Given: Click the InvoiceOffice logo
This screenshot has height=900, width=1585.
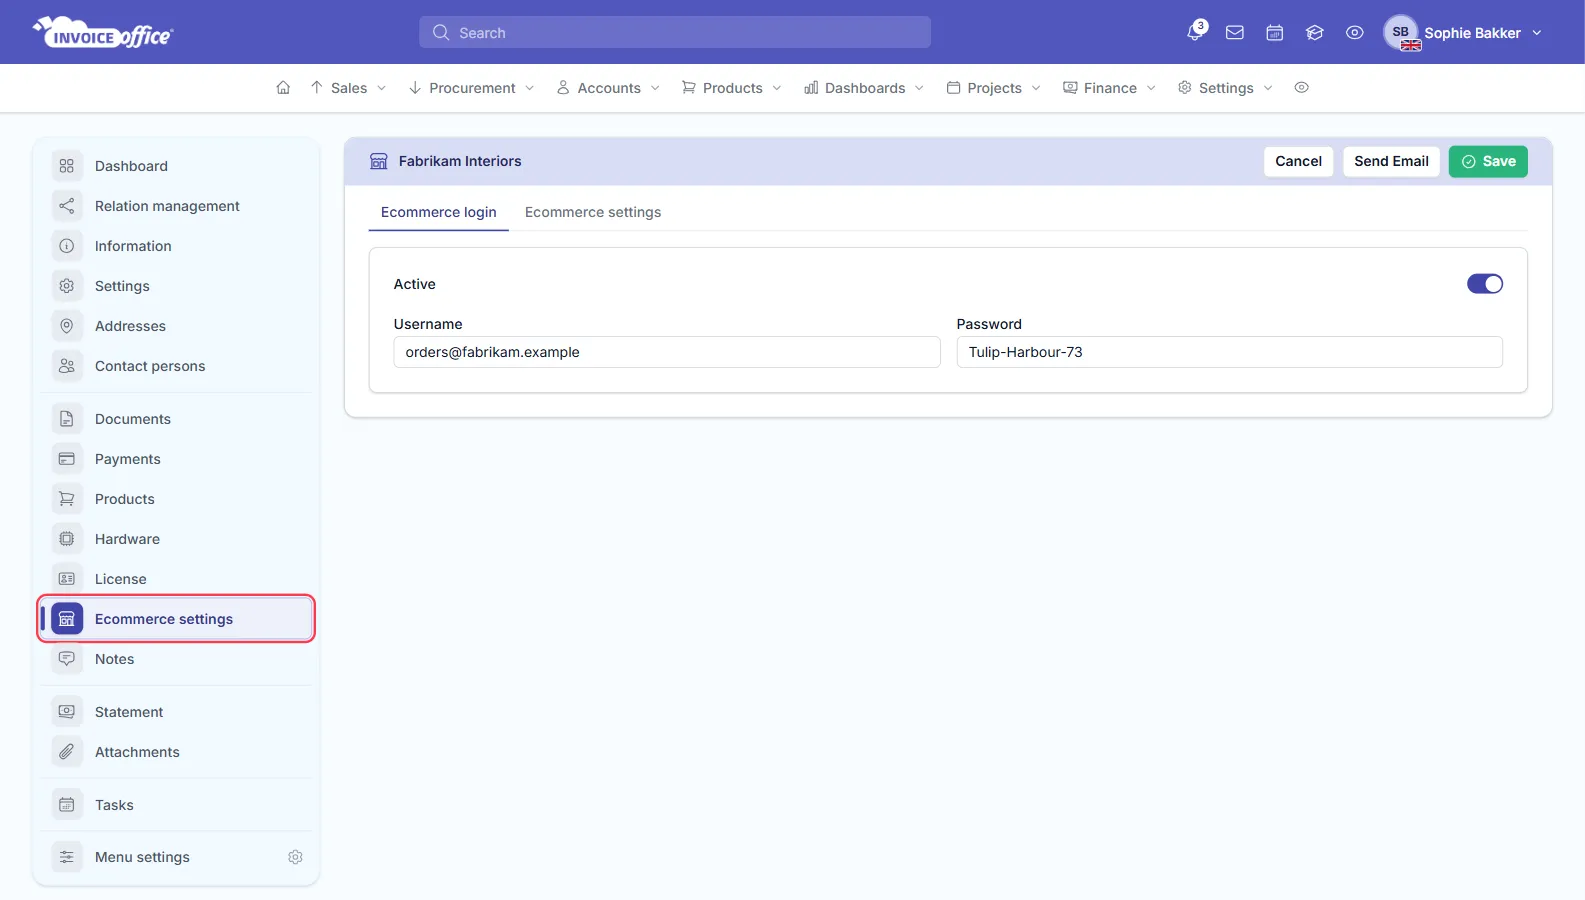Looking at the screenshot, I should point(103,33).
